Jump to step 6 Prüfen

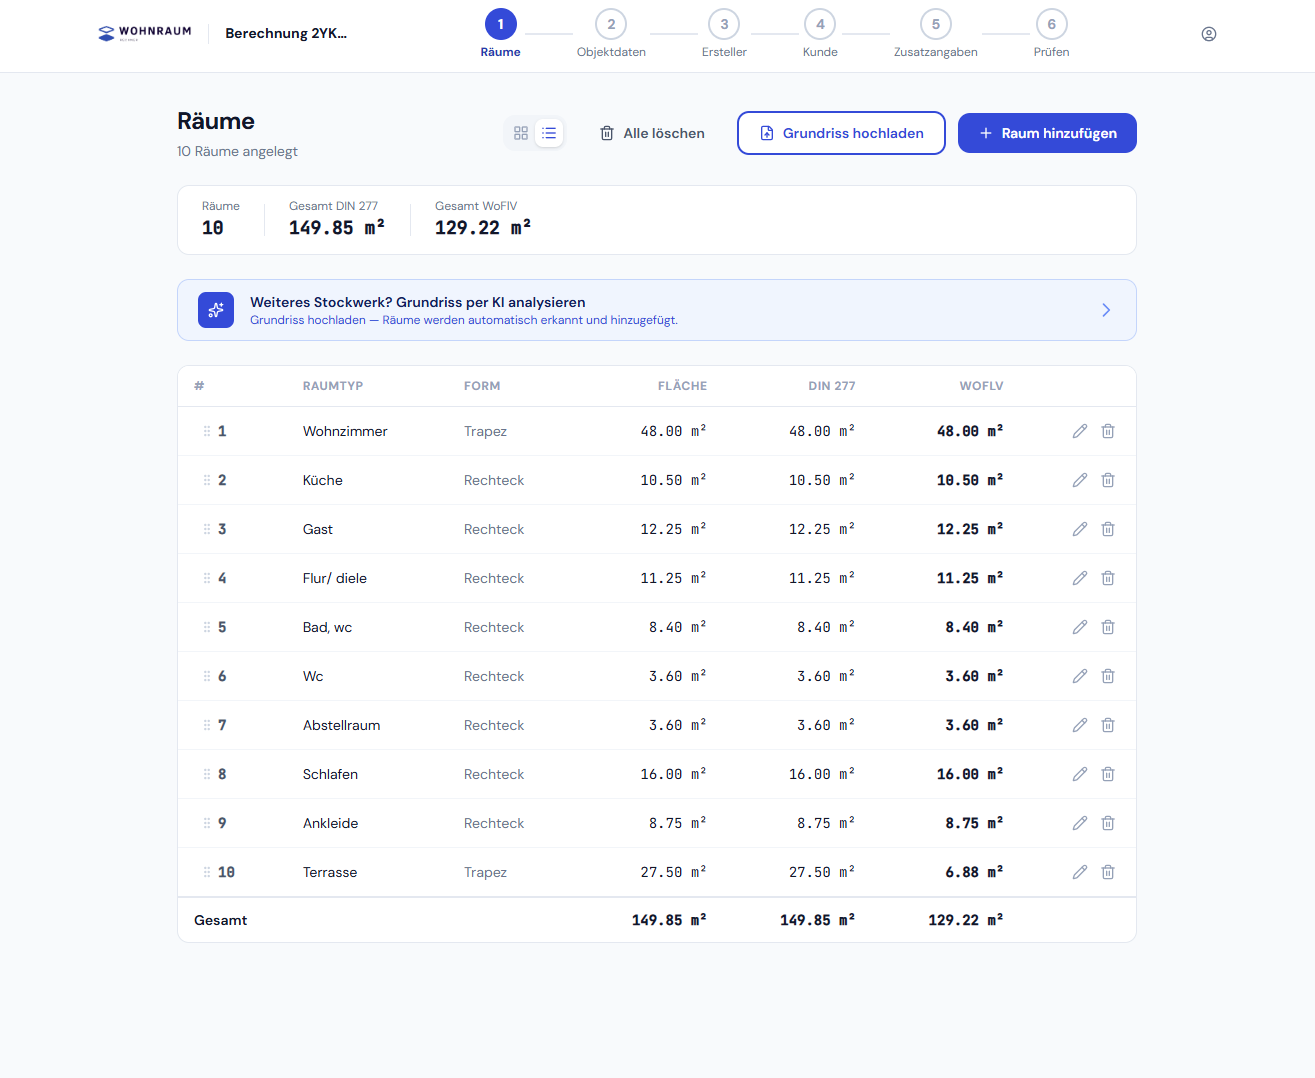[1051, 25]
